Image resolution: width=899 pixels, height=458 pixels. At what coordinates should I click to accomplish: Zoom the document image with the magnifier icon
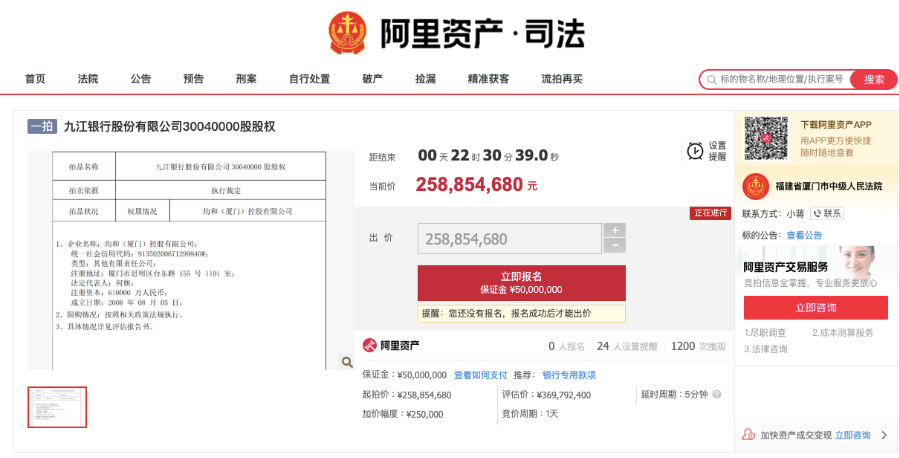[x=346, y=362]
